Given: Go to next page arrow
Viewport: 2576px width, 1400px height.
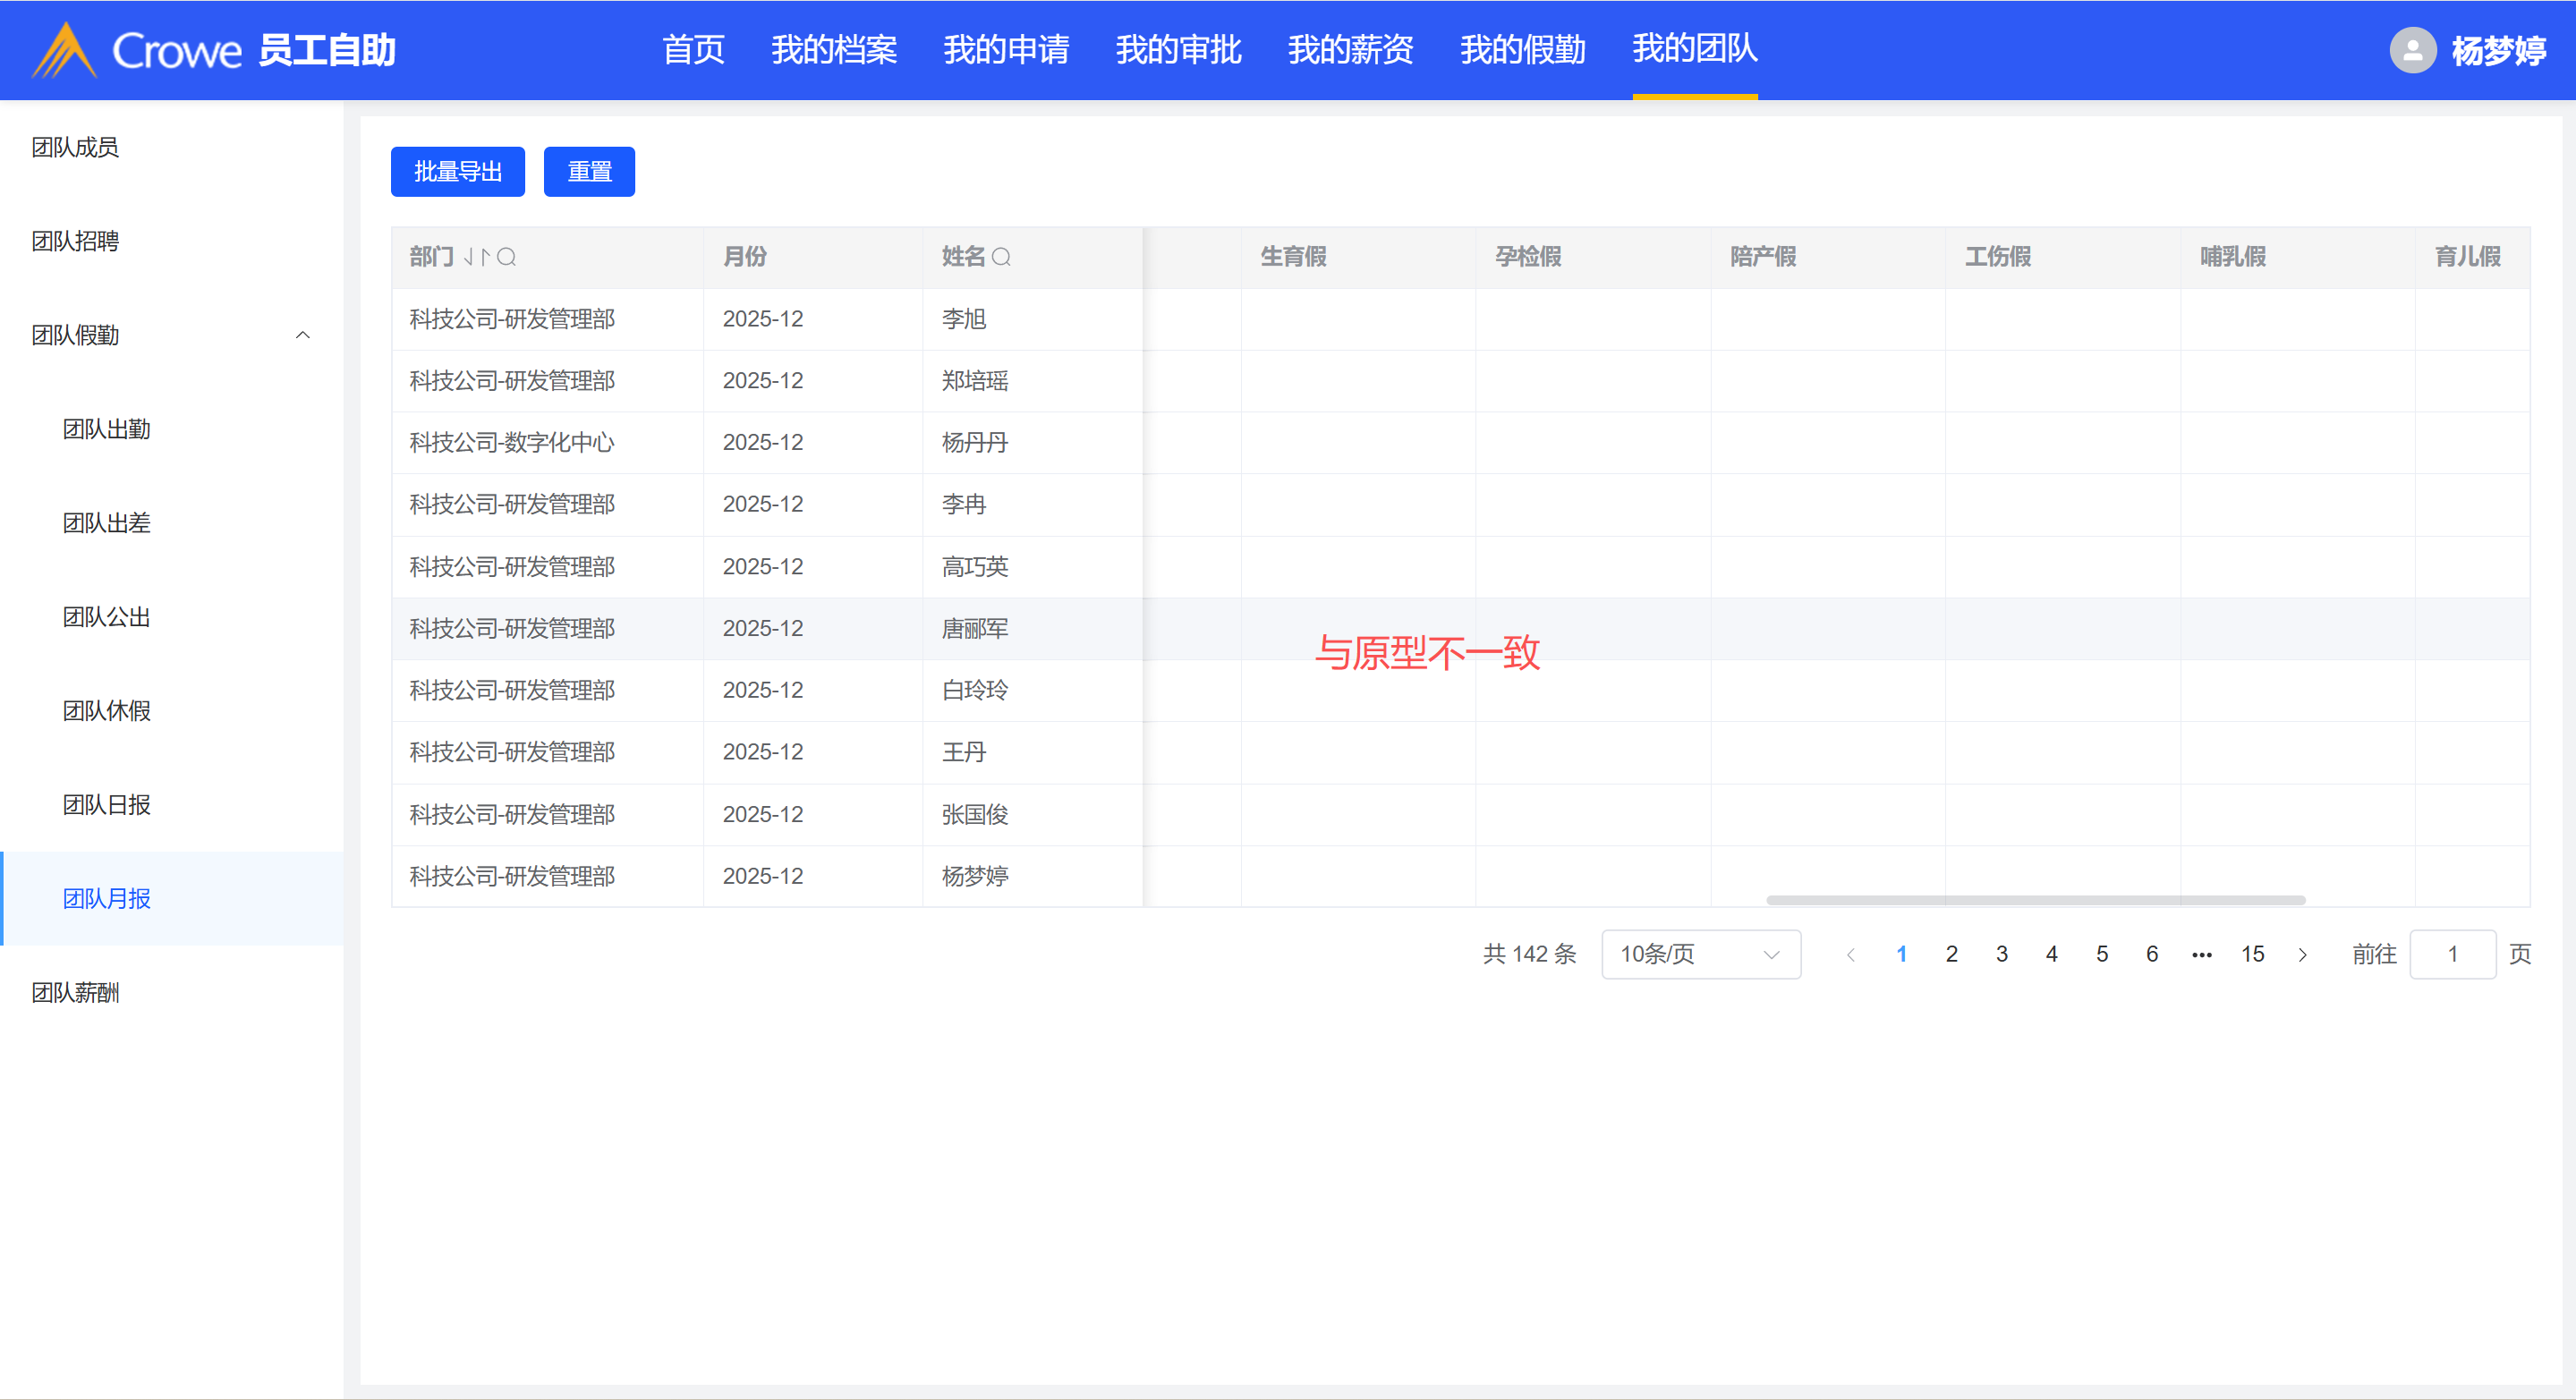Looking at the screenshot, I should point(2303,954).
